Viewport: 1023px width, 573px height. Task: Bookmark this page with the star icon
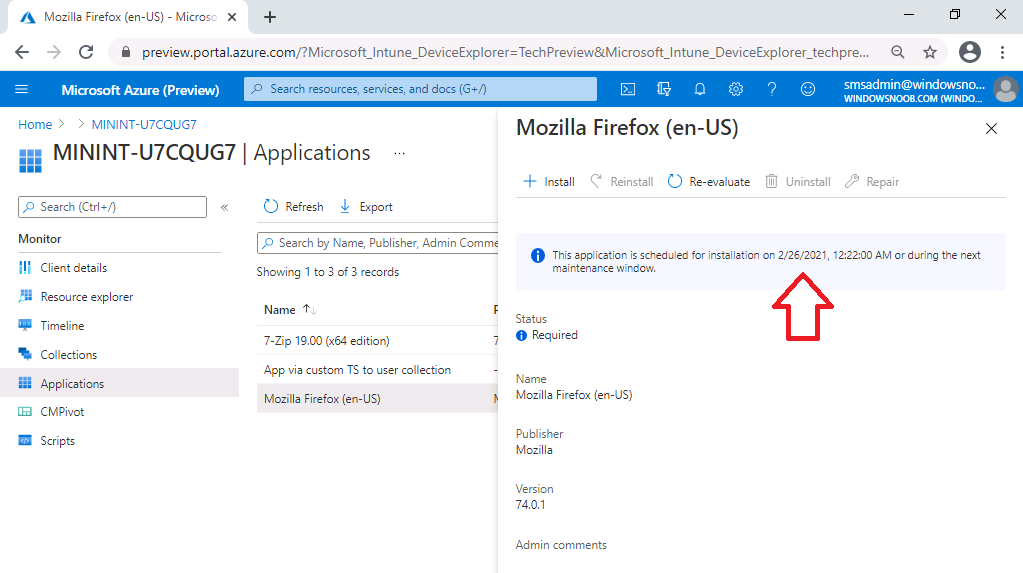coord(930,52)
